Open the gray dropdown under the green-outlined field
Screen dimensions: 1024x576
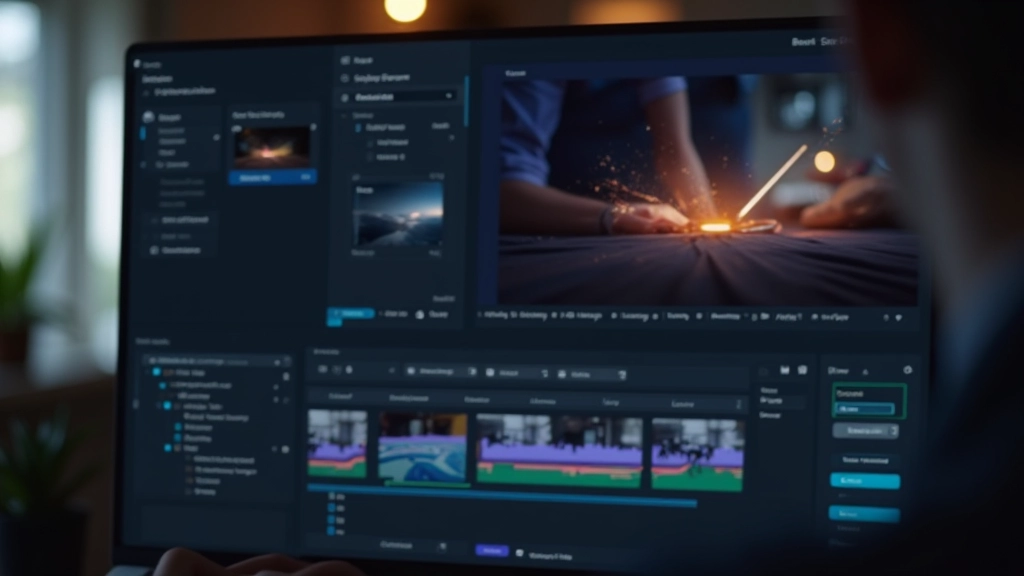tap(865, 431)
